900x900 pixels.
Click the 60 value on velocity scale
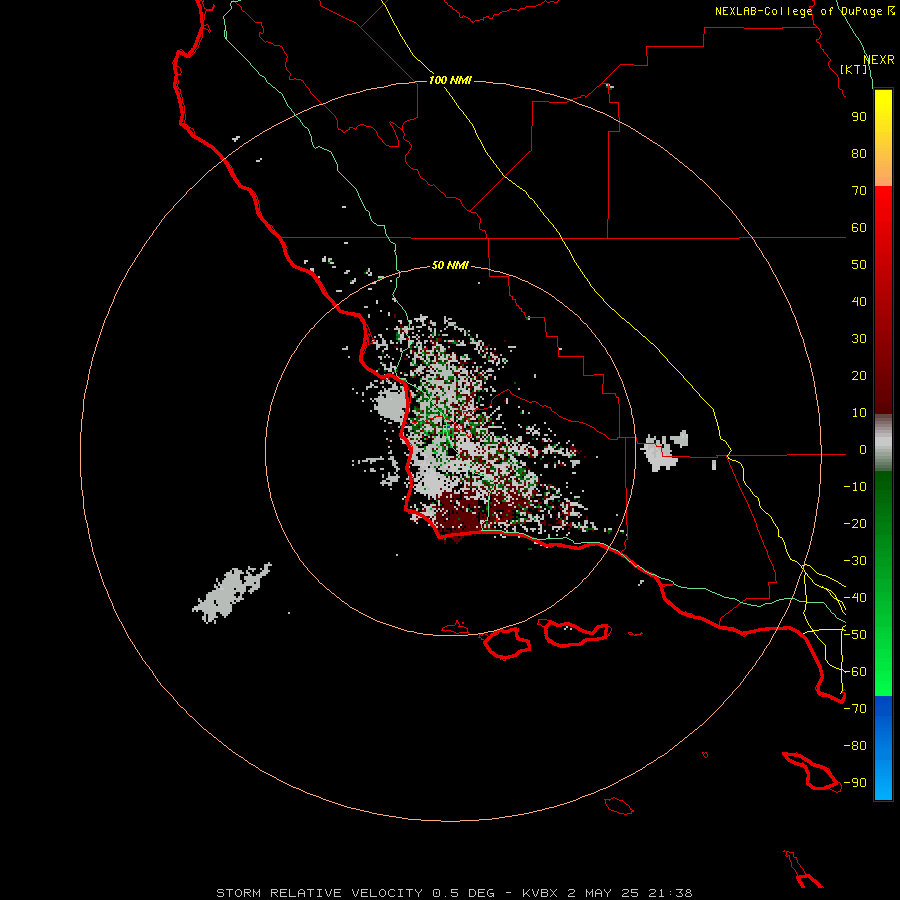click(859, 227)
